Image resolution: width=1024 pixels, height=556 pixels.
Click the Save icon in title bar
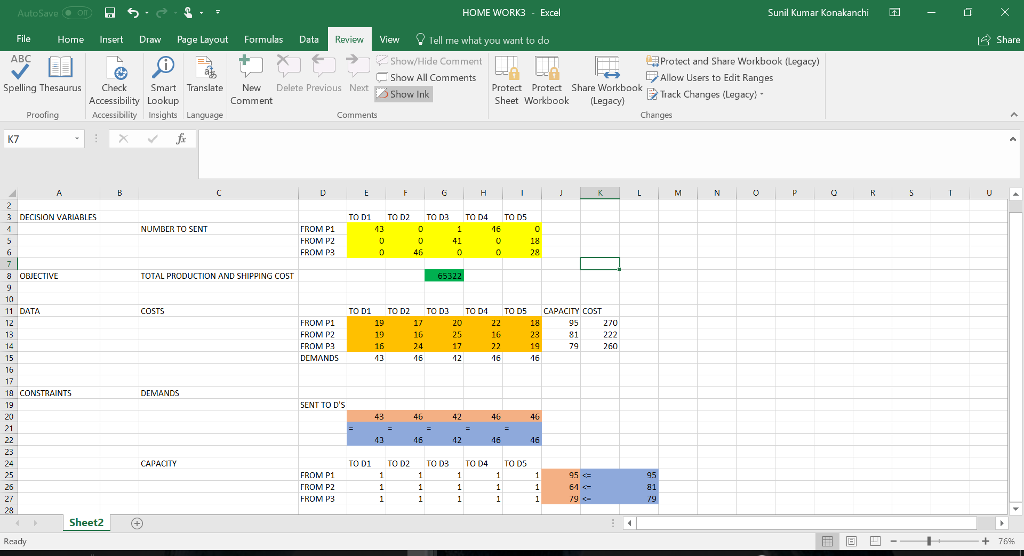click(x=110, y=12)
